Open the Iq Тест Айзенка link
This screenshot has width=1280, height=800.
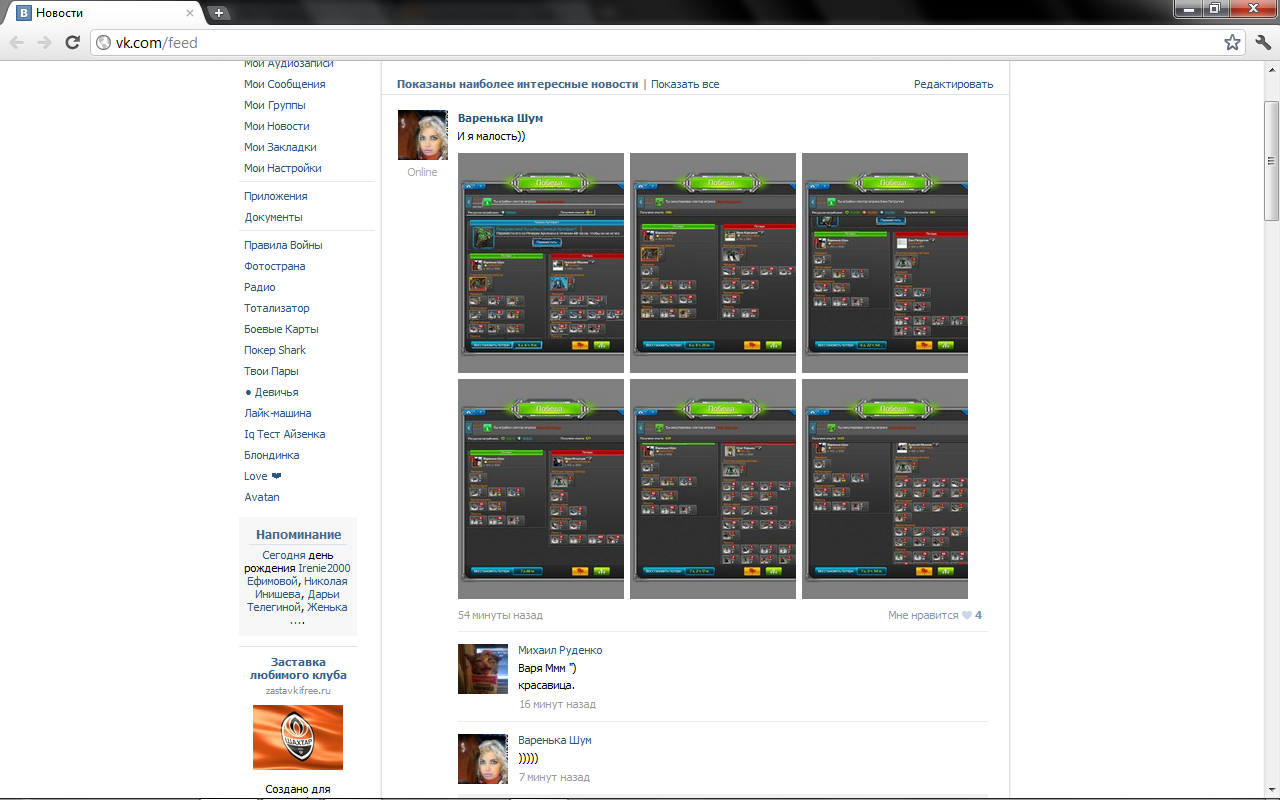[x=285, y=434]
